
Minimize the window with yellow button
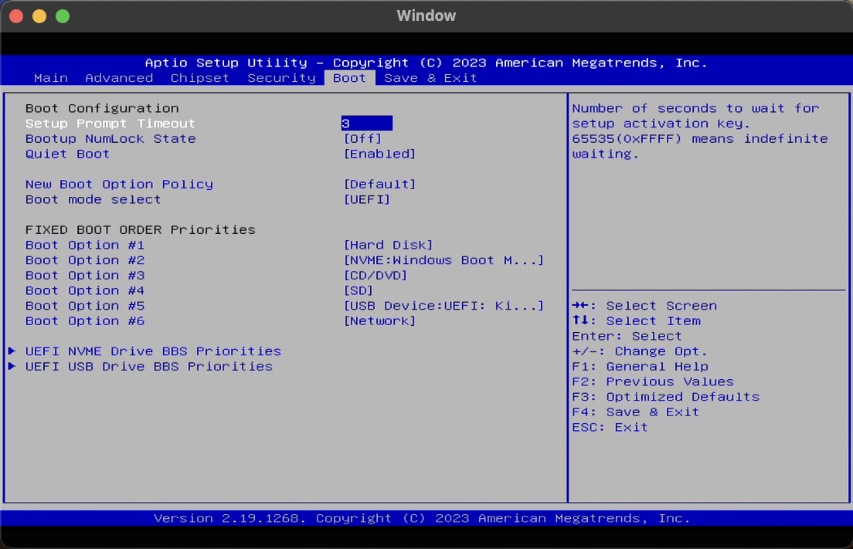(x=39, y=16)
